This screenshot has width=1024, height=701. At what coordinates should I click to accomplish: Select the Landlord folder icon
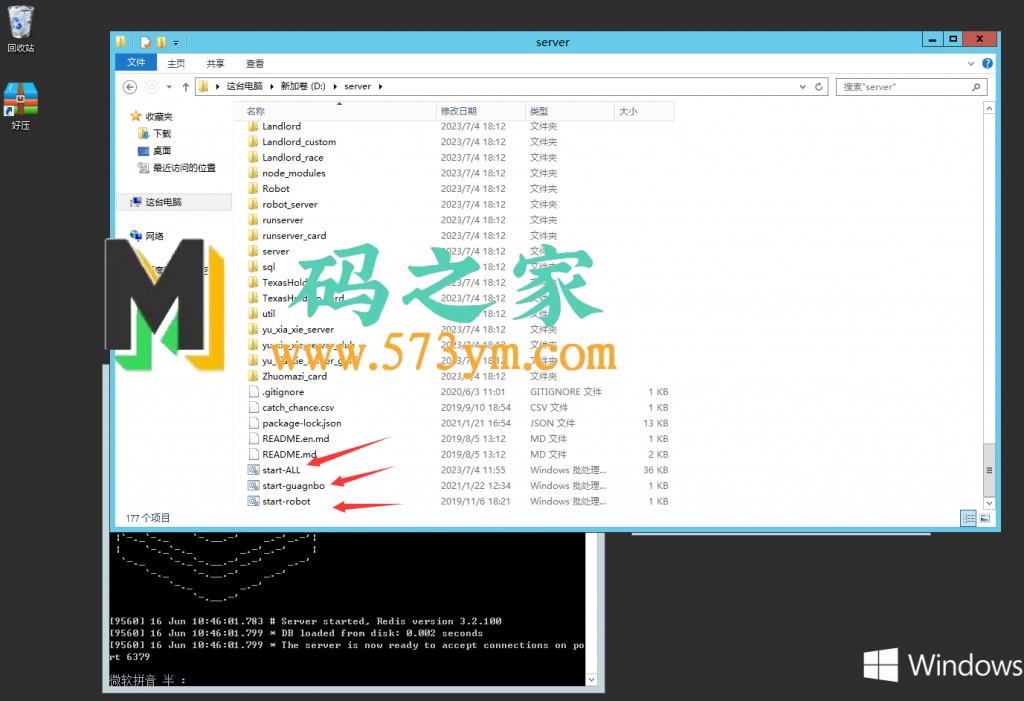coord(253,126)
